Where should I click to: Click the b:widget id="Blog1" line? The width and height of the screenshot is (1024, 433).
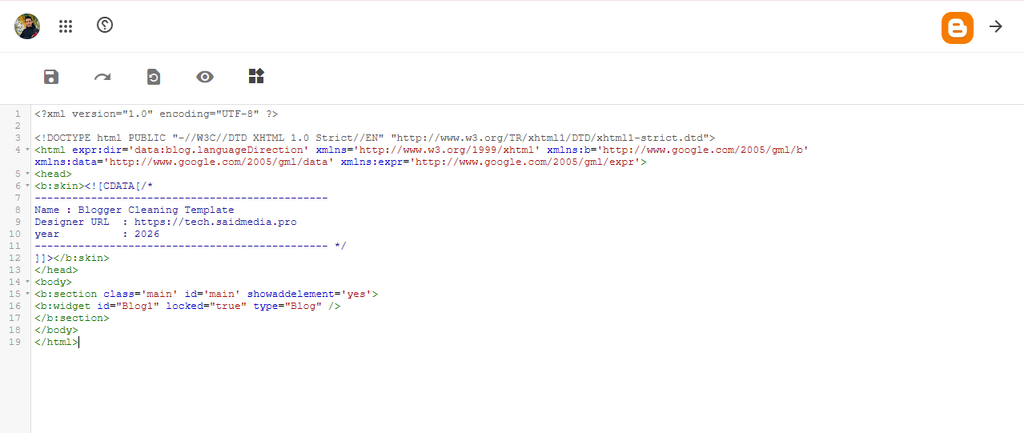tap(187, 306)
